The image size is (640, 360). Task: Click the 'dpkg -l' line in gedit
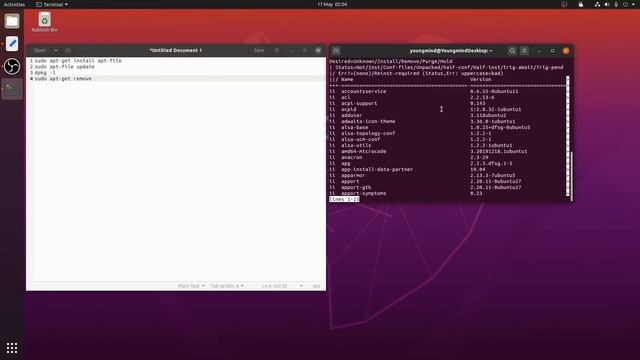pyautogui.click(x=45, y=73)
